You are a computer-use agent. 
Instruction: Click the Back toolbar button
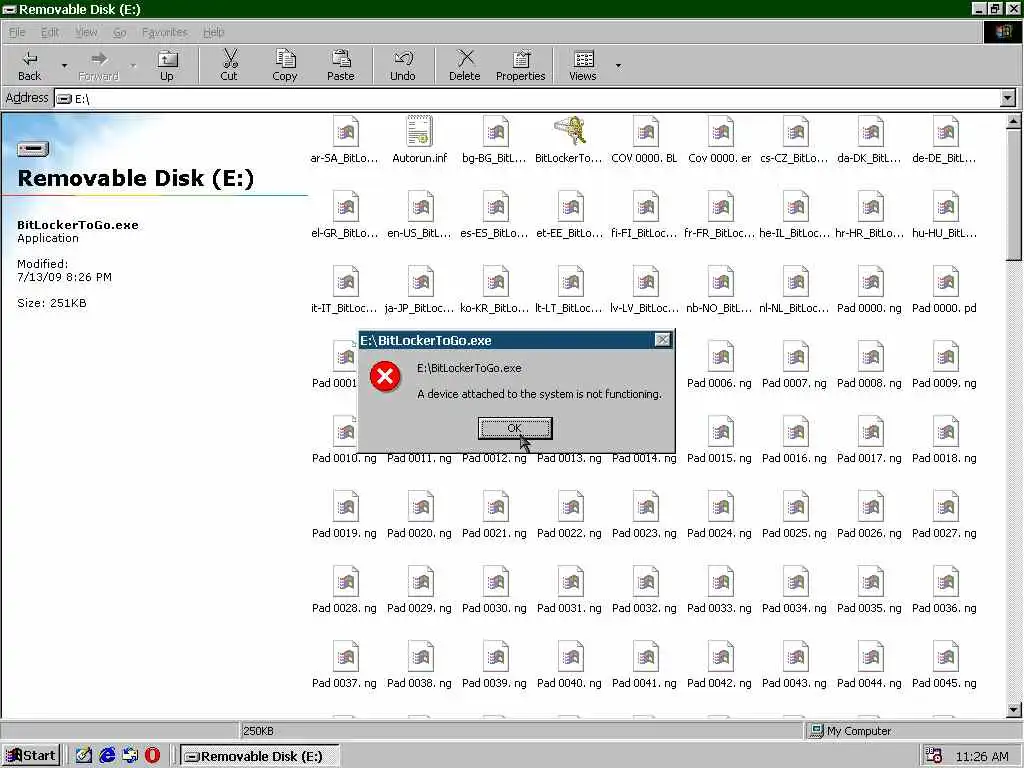(x=29, y=66)
